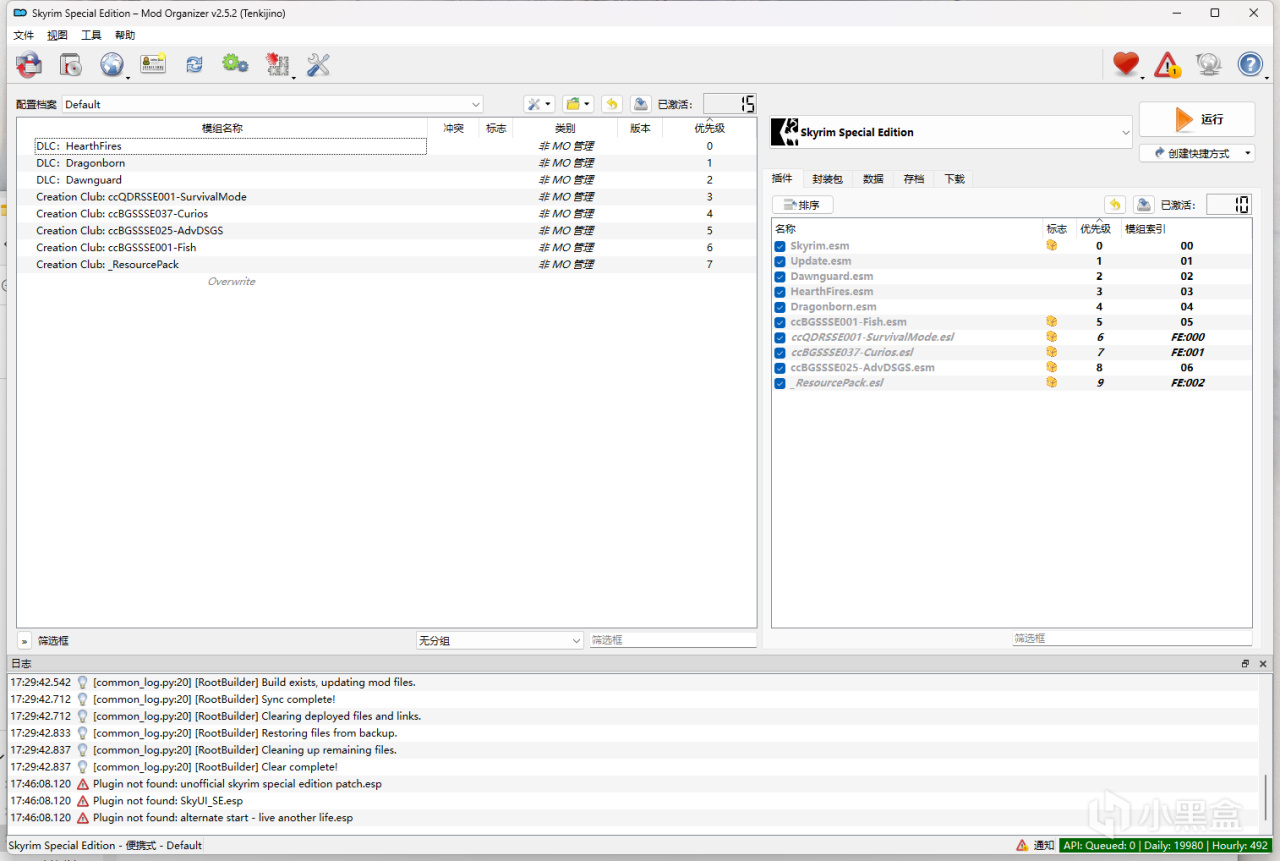The height and width of the screenshot is (861, 1280).
Task: Close the log panel
Action: click(x=1263, y=663)
